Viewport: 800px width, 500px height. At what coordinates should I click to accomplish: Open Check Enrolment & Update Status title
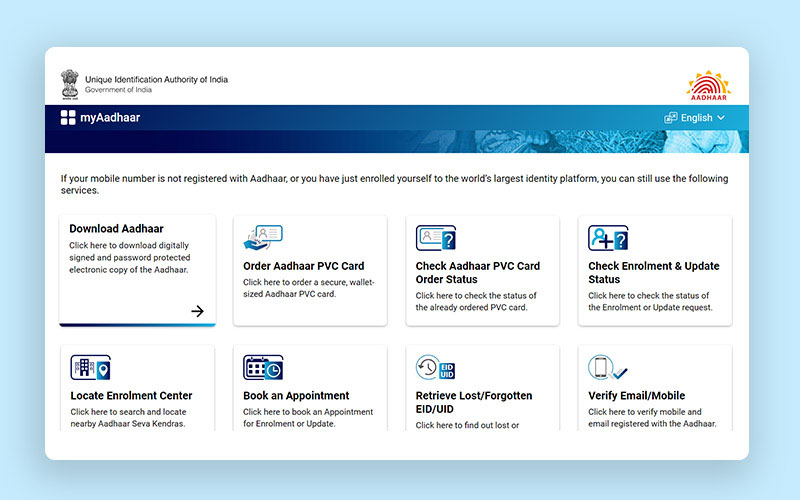tap(653, 273)
